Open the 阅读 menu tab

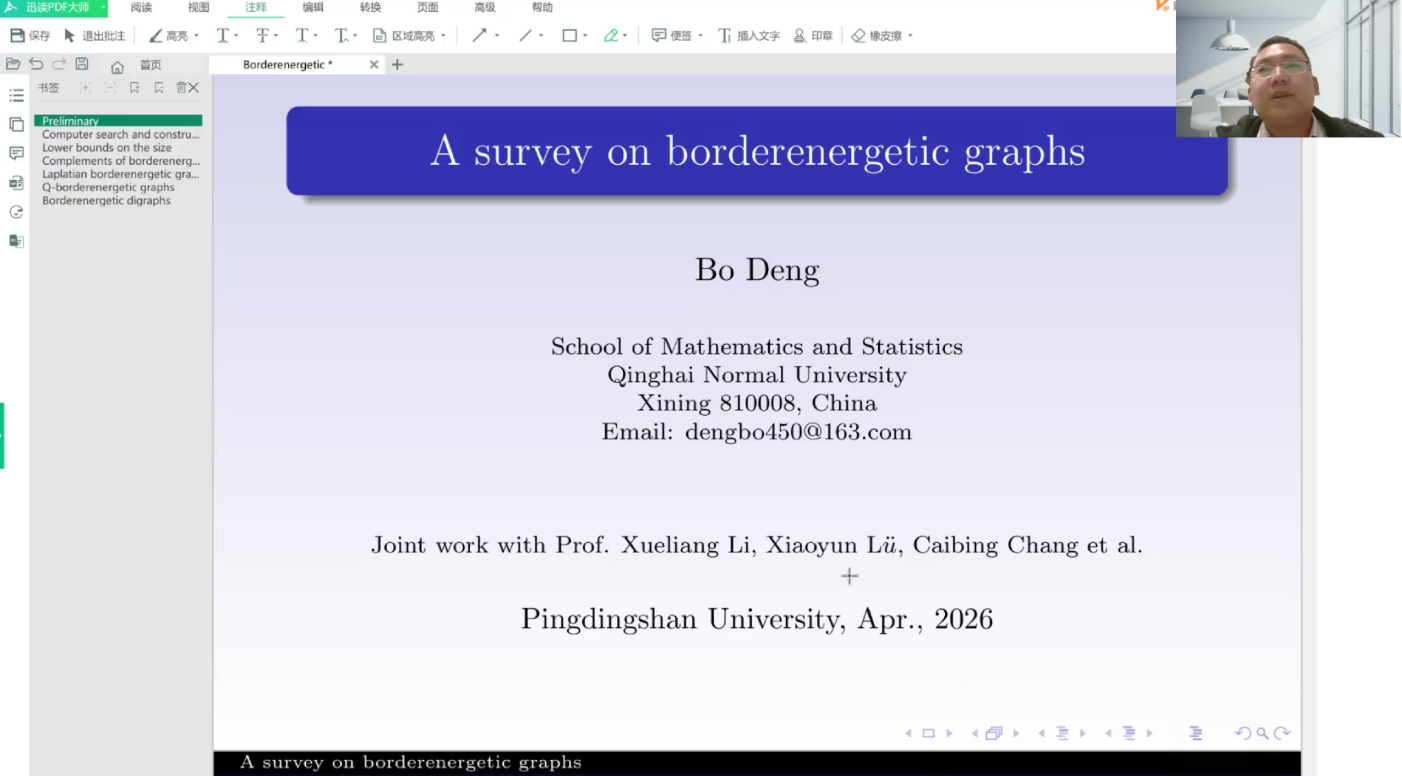(142, 7)
